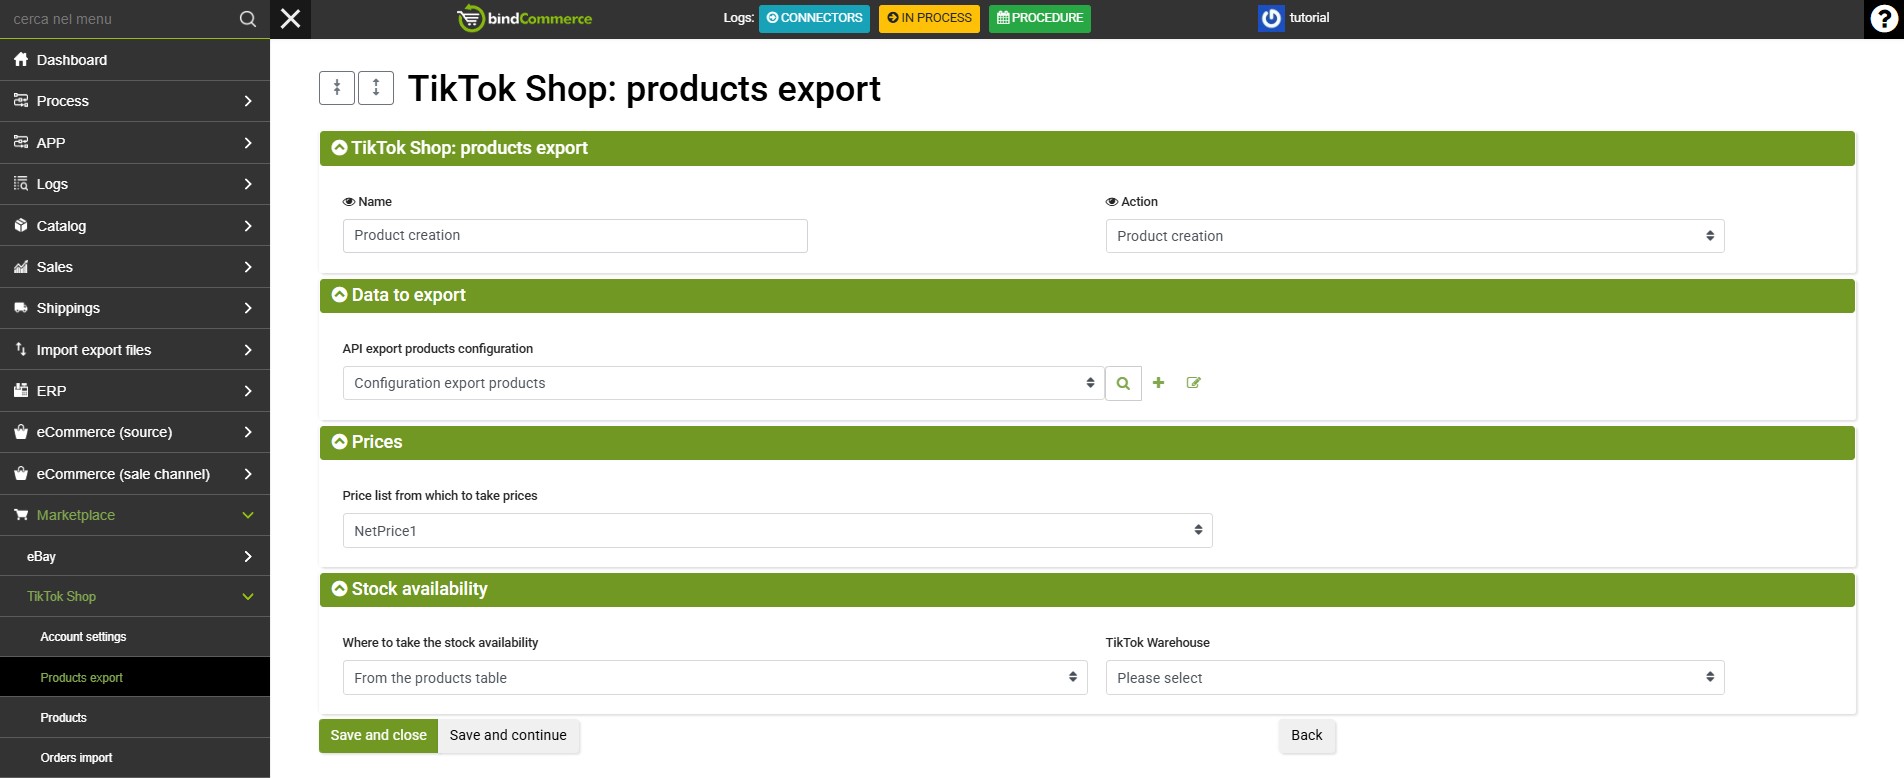The width and height of the screenshot is (1904, 778).
Task: Open the ERP menu item
Action: coord(135,391)
